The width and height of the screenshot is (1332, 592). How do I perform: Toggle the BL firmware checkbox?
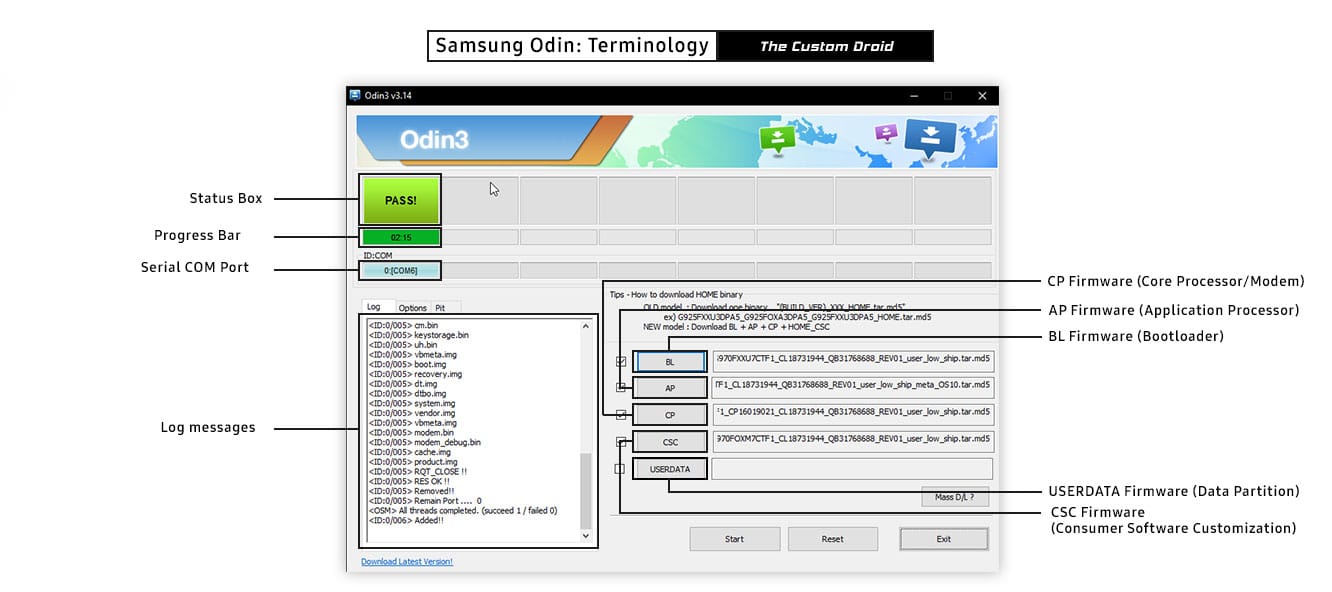[621, 361]
